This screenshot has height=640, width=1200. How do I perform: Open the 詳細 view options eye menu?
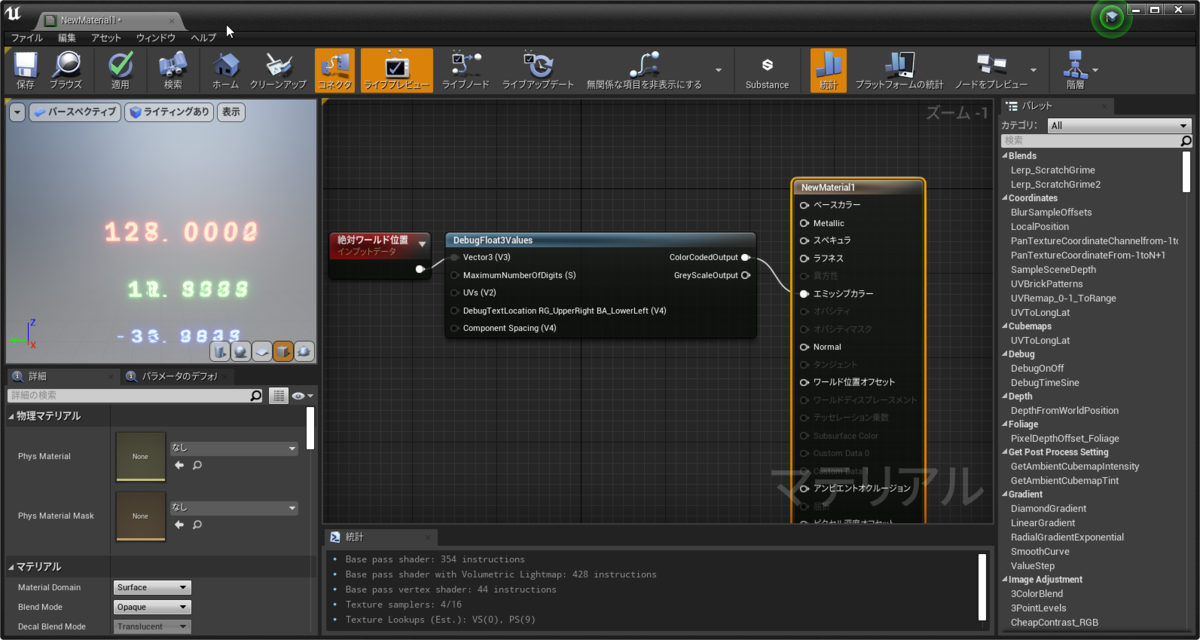tap(302, 396)
